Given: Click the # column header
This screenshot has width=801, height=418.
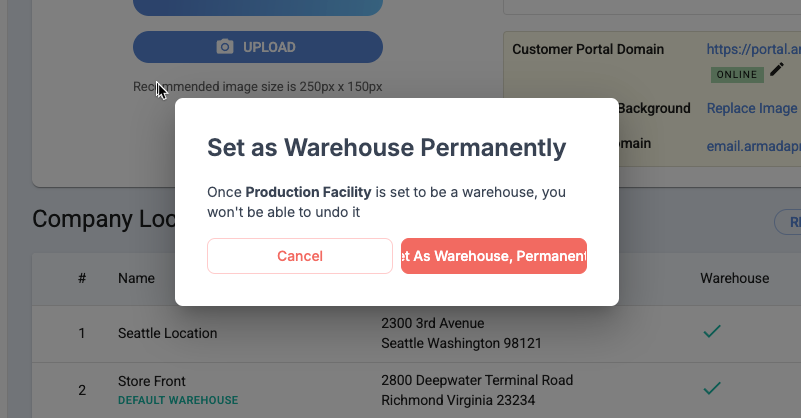Looking at the screenshot, I should (x=82, y=278).
